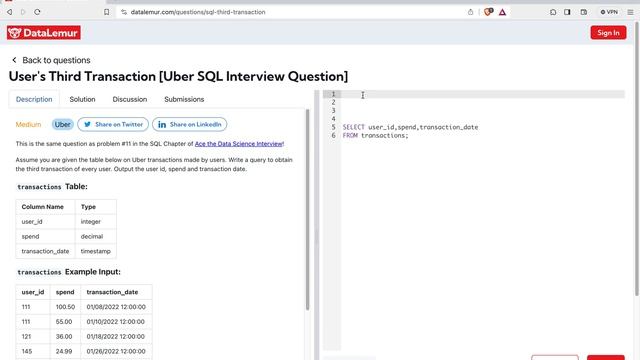Screen dimensions: 640x360
Task: Click the Medium difficulty label
Action: [28, 124]
